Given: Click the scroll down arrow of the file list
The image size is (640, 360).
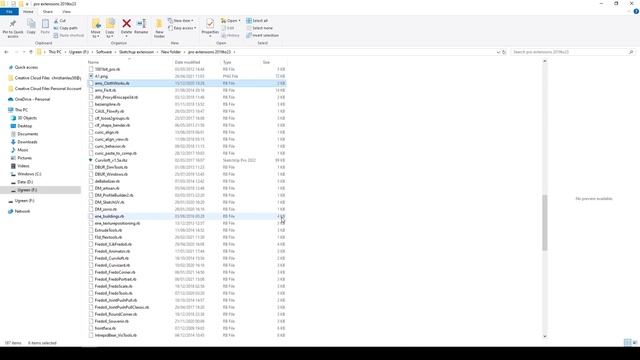Looking at the screenshot, I should (x=544, y=336).
